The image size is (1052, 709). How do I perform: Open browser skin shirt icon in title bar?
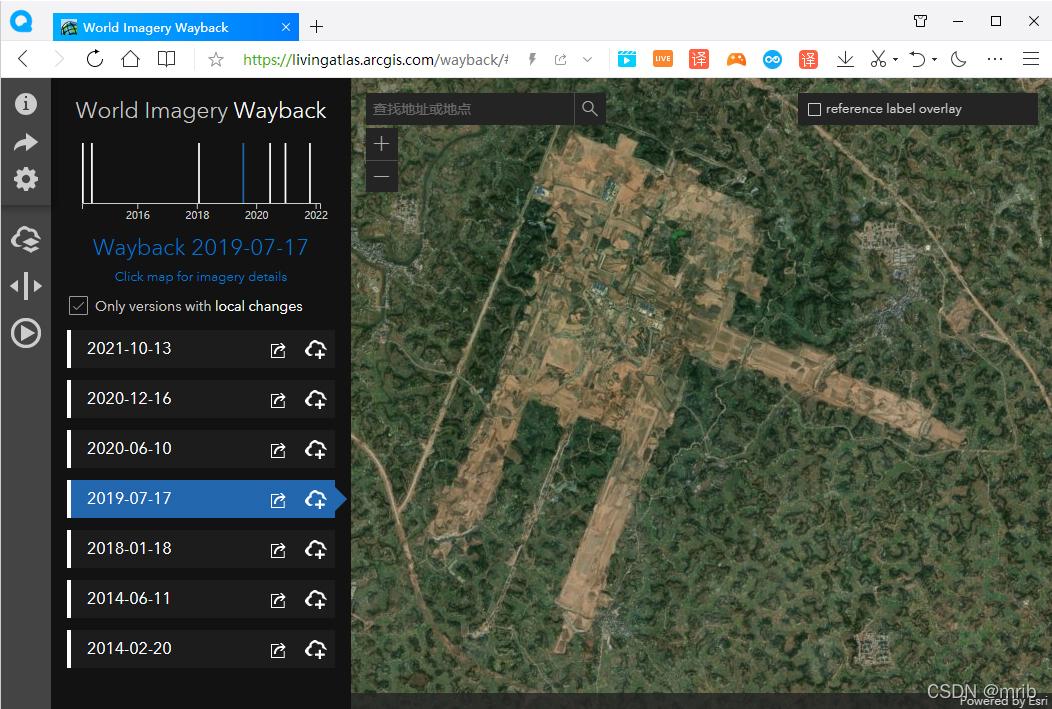pyautogui.click(x=920, y=21)
